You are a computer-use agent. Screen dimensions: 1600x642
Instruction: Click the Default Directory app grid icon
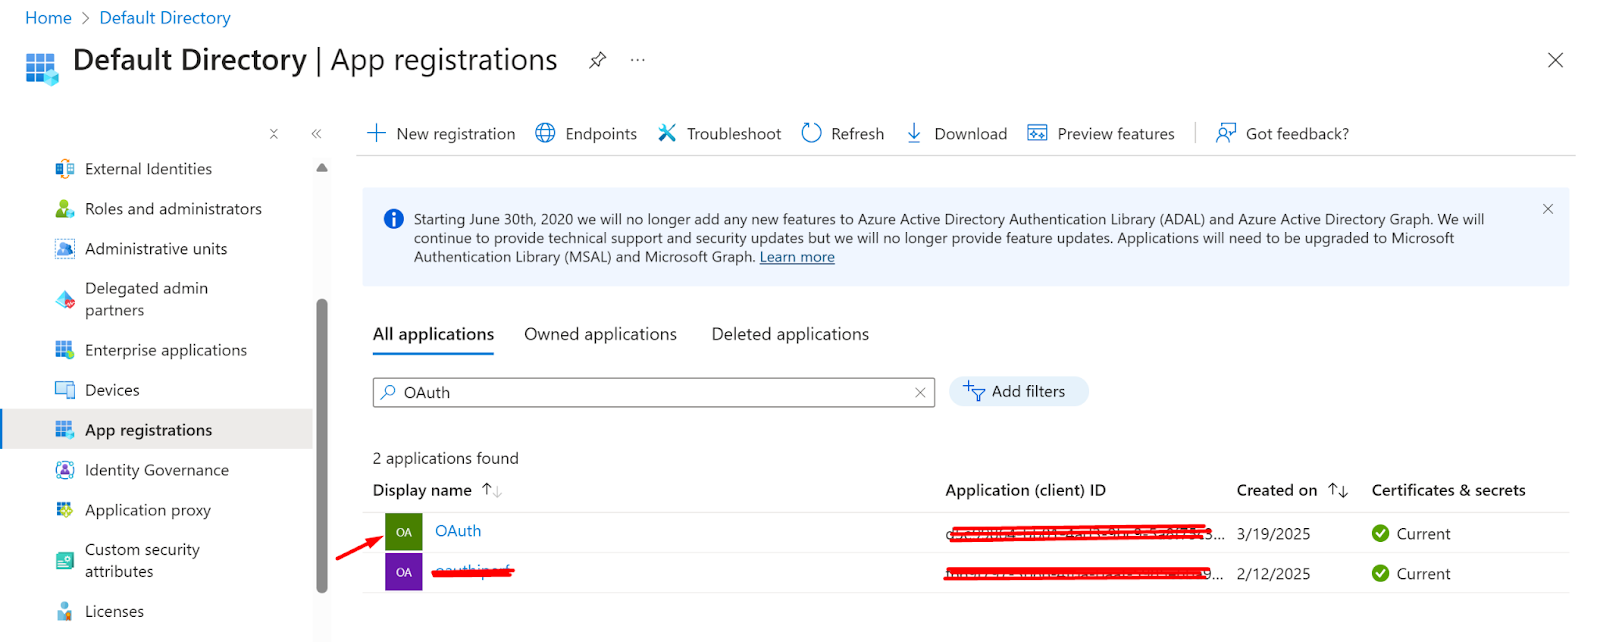tap(42, 68)
